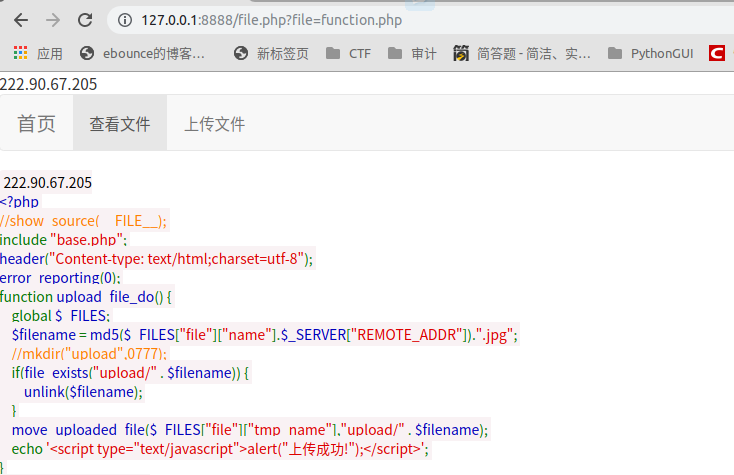
Task: Switch to the 上传文件 tab
Action: pos(214,124)
